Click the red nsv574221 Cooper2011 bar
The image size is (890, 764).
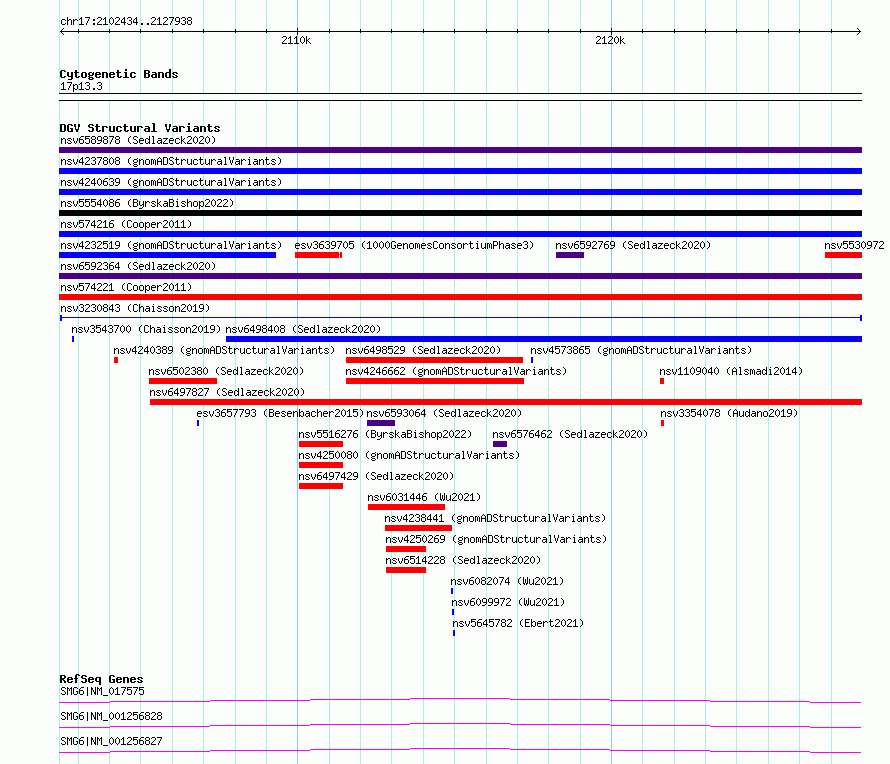coord(460,297)
